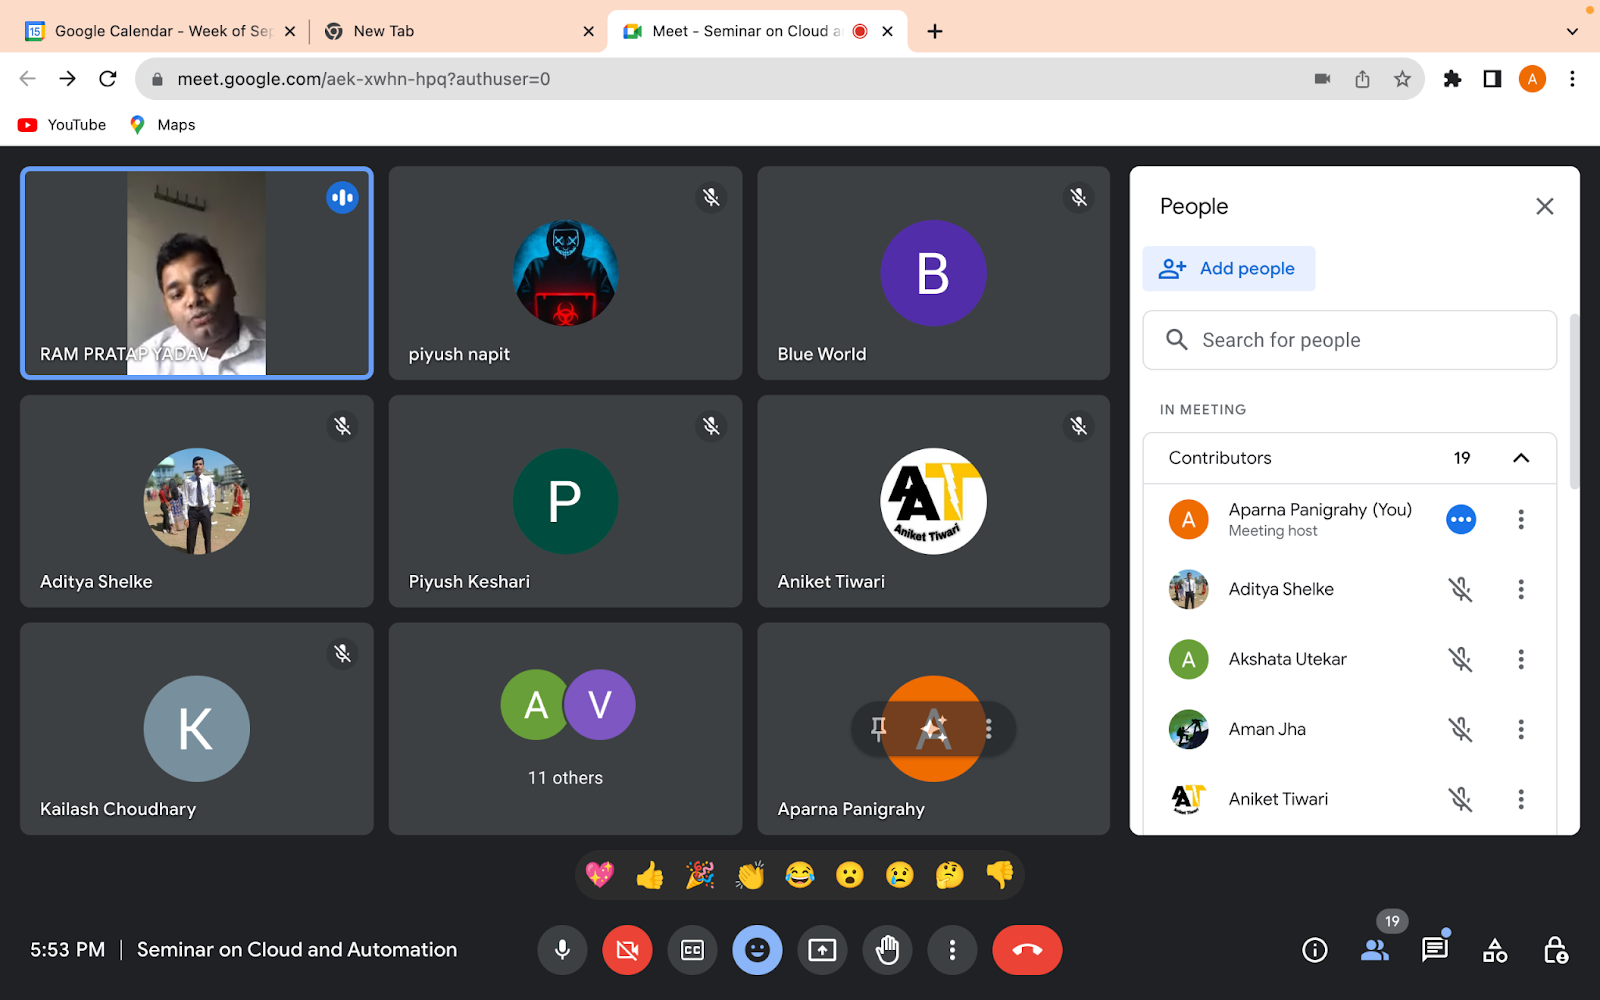Open the present screen icon

(822, 950)
